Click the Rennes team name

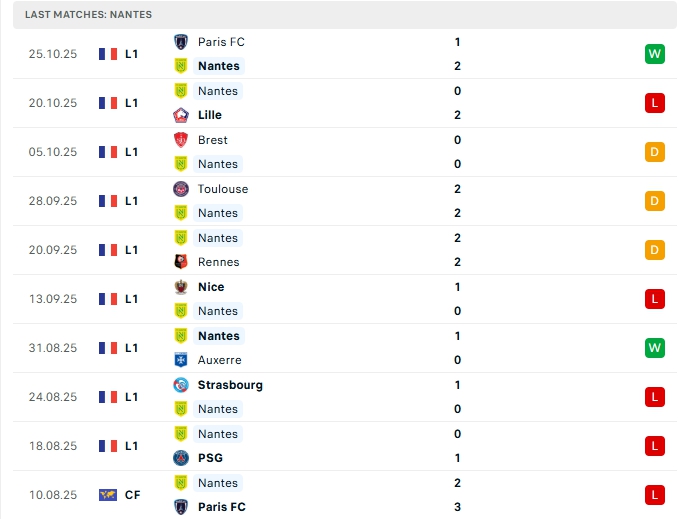click(x=219, y=262)
